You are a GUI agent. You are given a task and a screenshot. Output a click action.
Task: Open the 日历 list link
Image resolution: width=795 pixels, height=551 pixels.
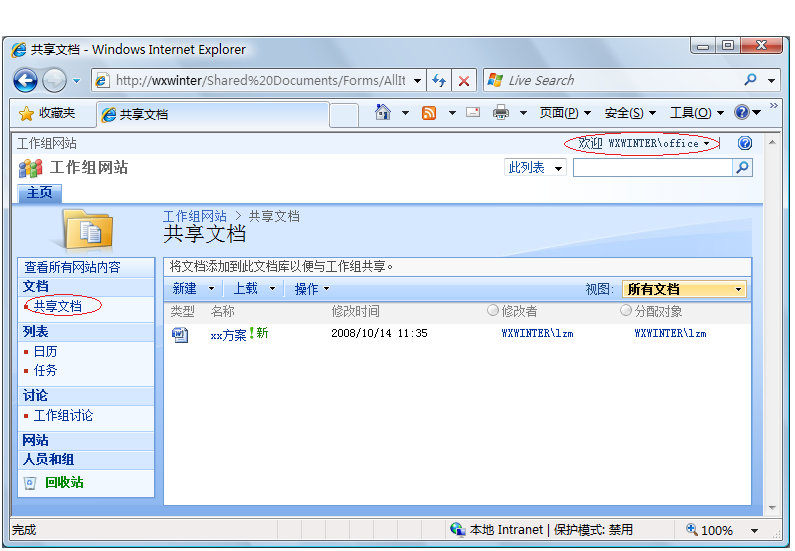tap(46, 351)
